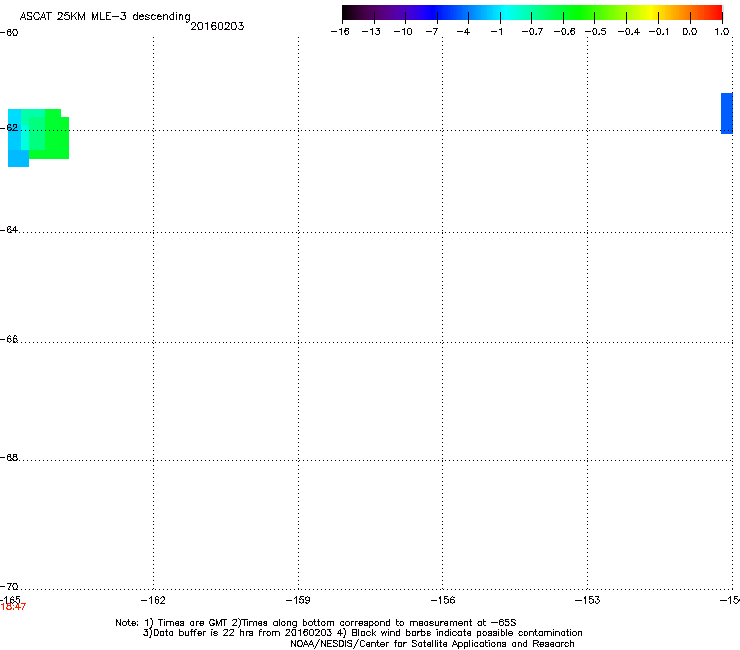Click the color bar label -0.5
The width and height of the screenshot is (740, 650).
click(x=596, y=32)
